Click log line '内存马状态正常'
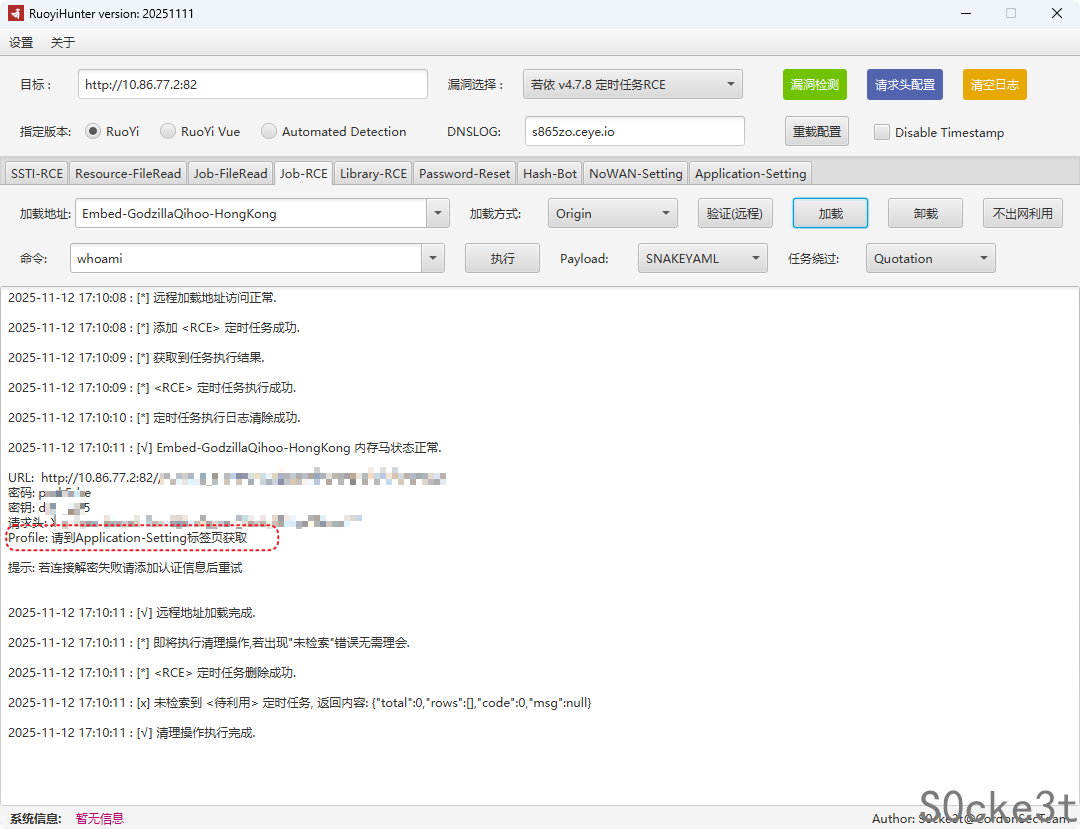Image resolution: width=1080 pixels, height=829 pixels. coord(225,448)
